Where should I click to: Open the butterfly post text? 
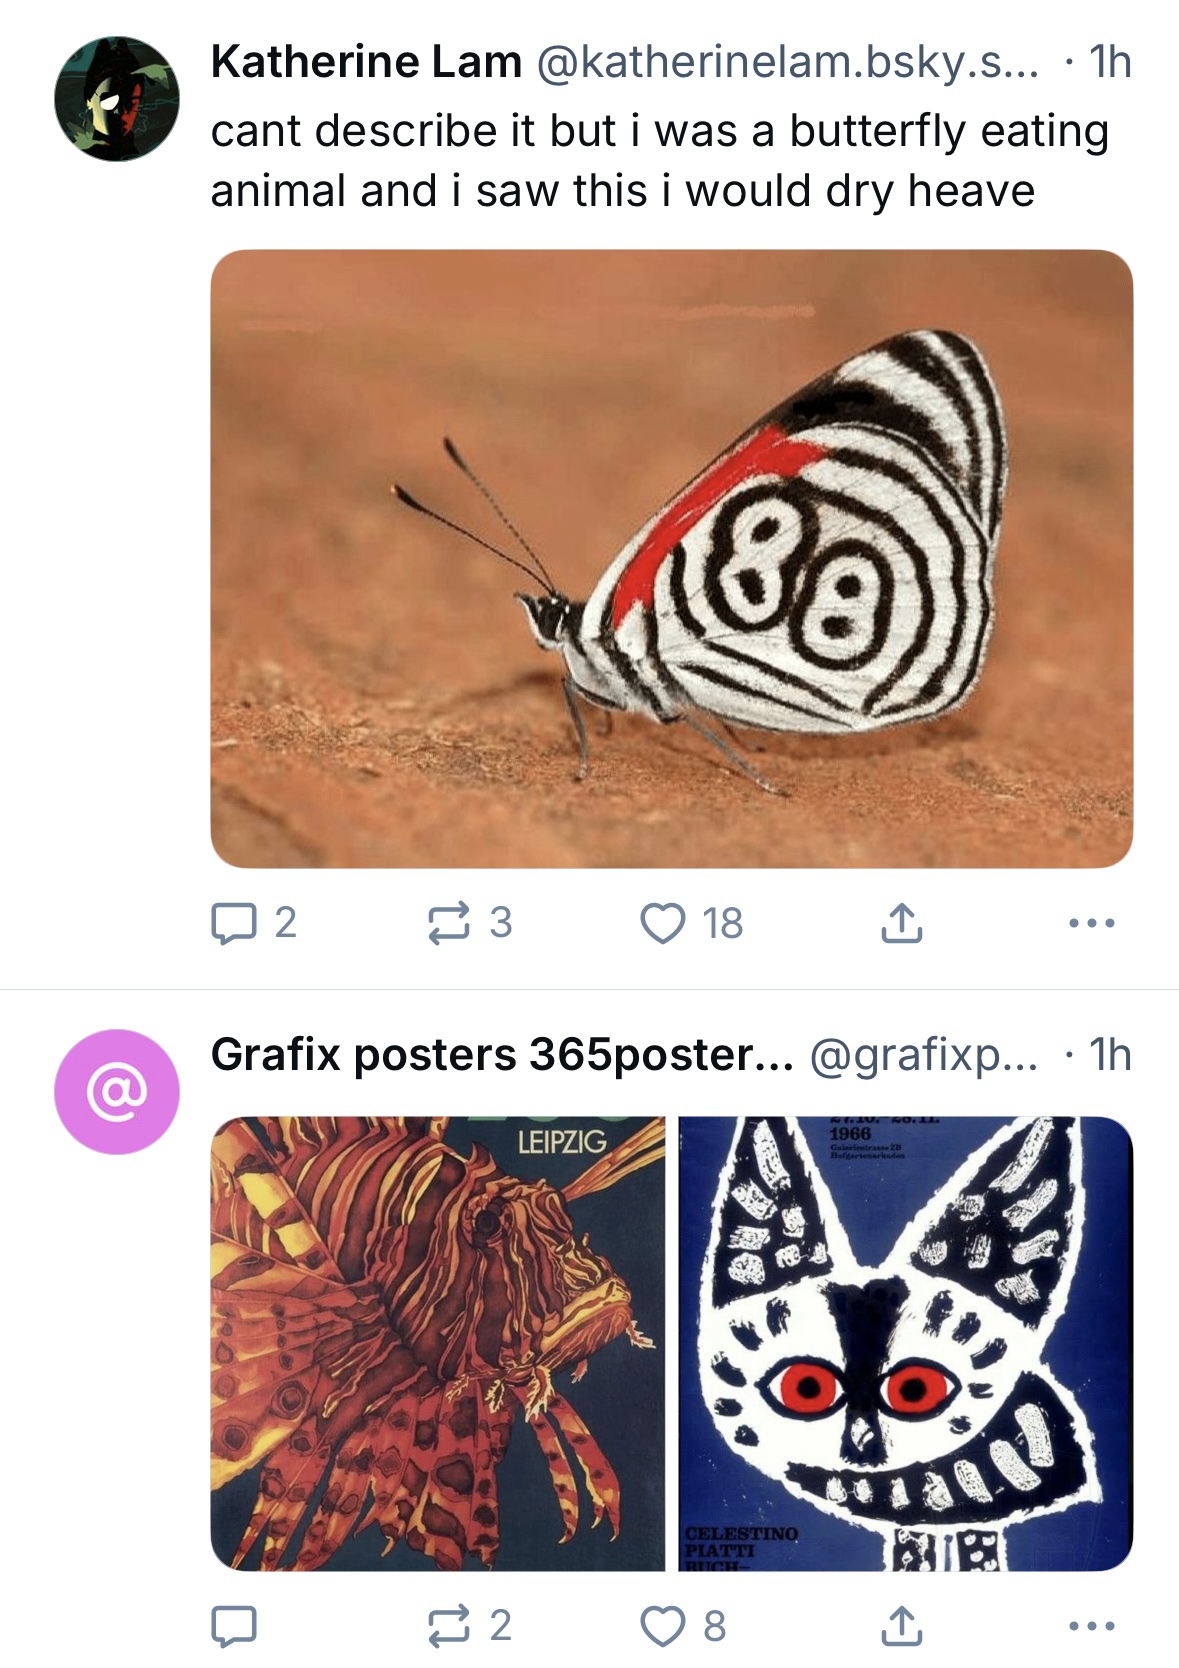660,160
